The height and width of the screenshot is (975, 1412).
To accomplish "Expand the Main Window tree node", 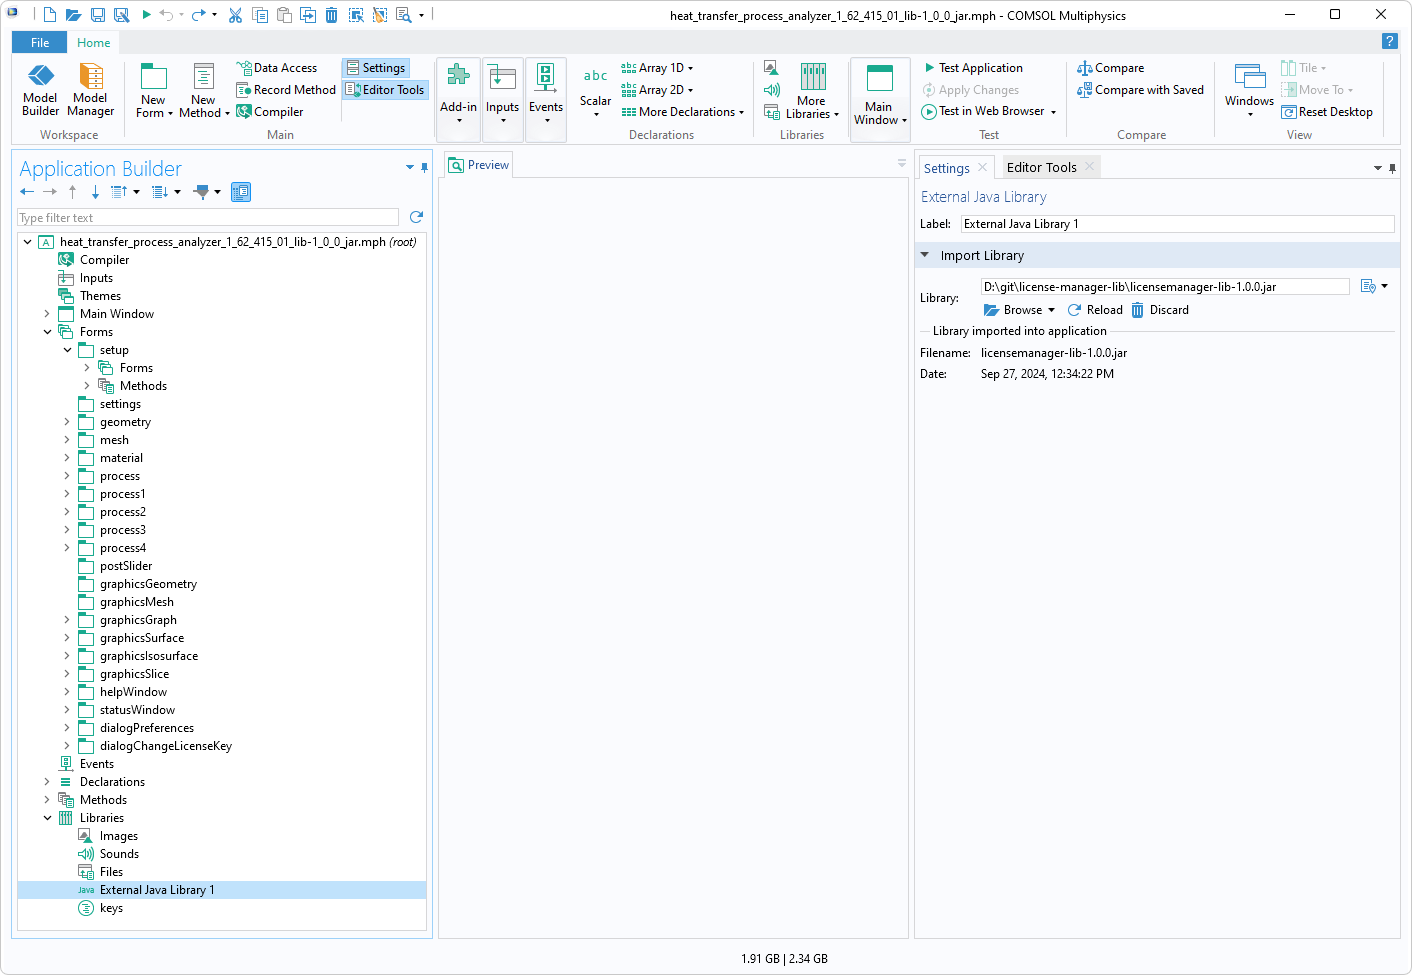I will point(47,314).
